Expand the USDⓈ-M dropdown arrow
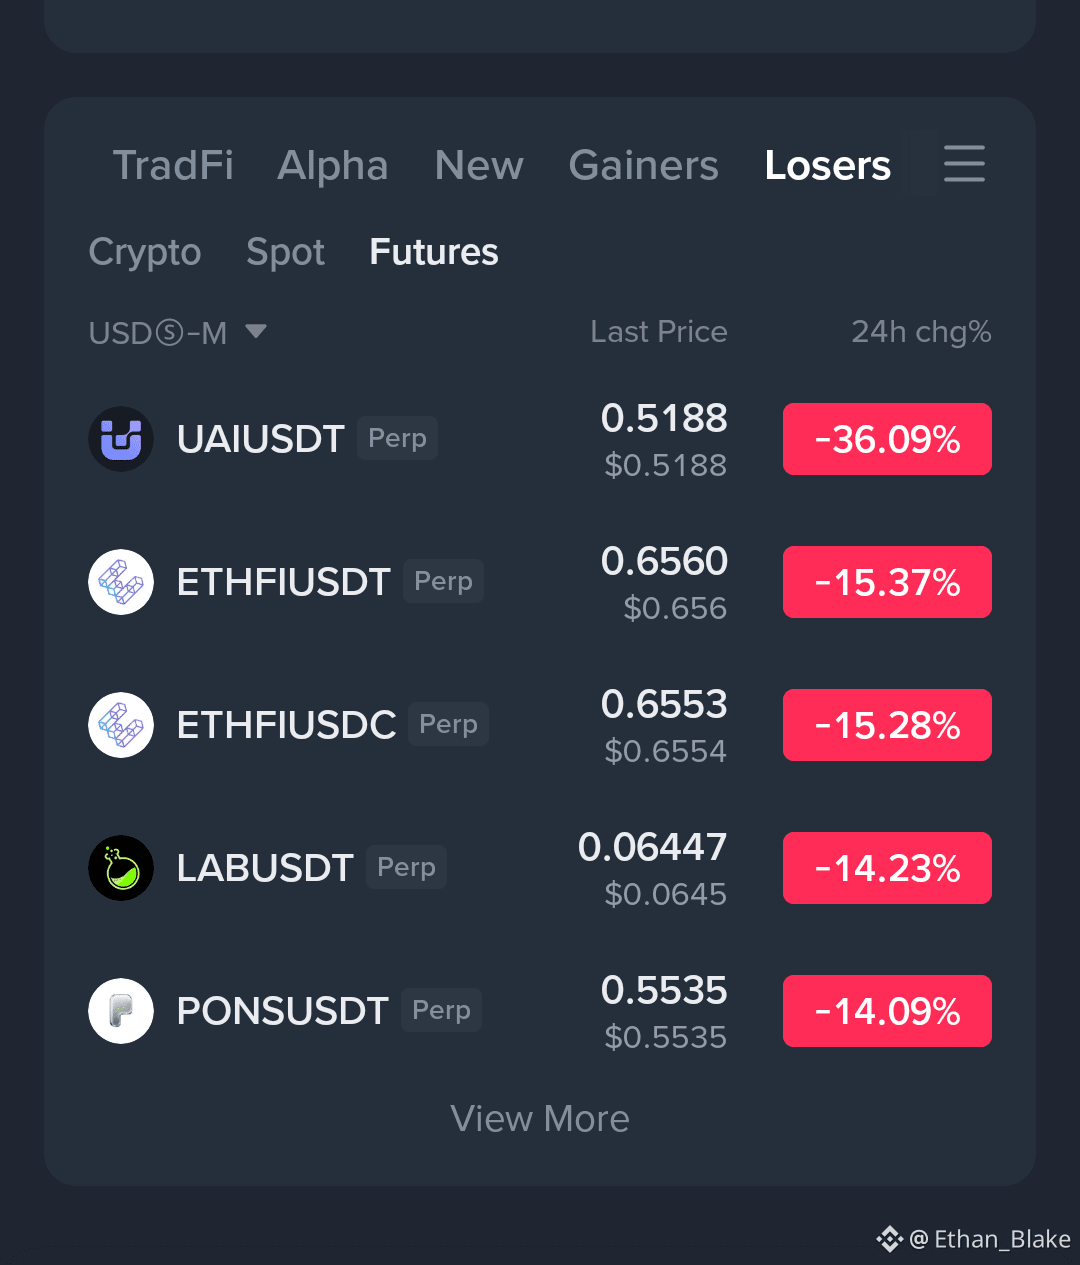 point(256,331)
